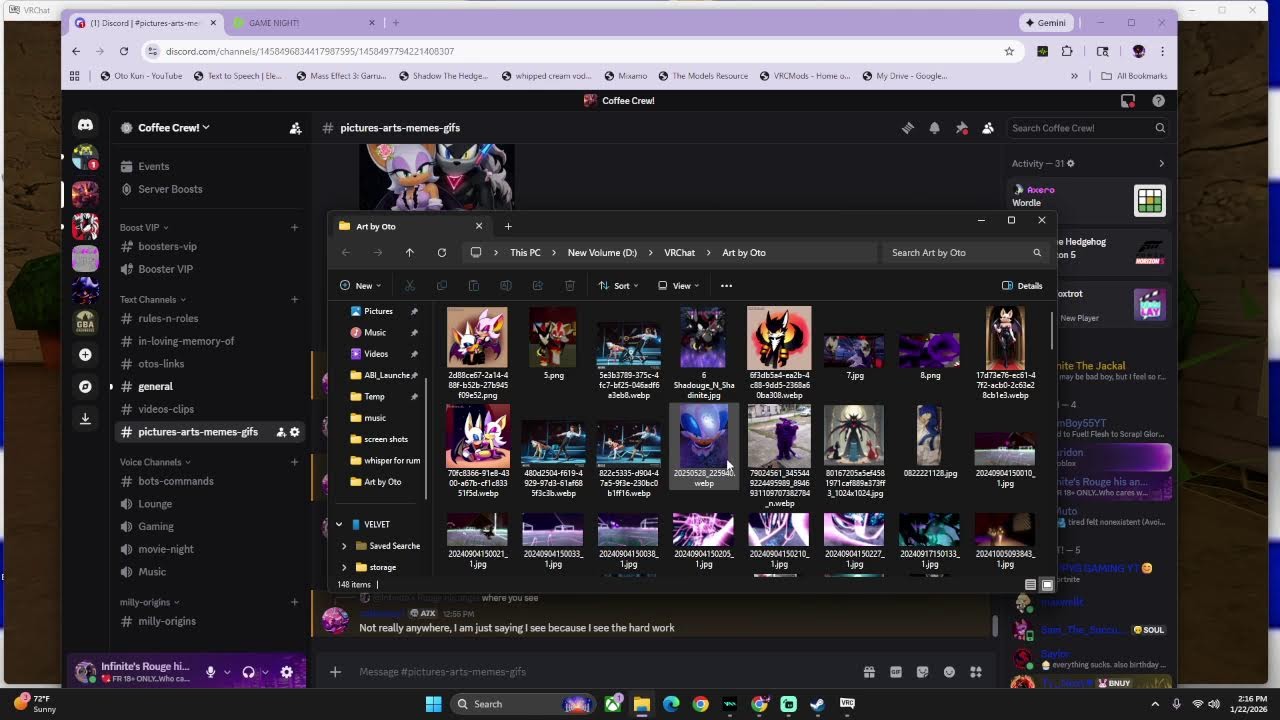The image size is (1280, 720).
Task: Mute microphone in Discord user panel
Action: (211, 672)
